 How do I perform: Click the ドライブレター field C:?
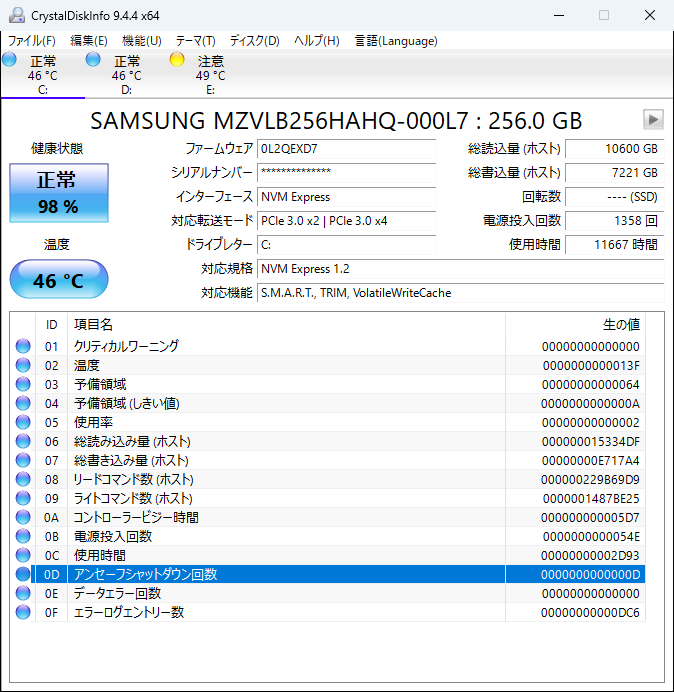346,244
